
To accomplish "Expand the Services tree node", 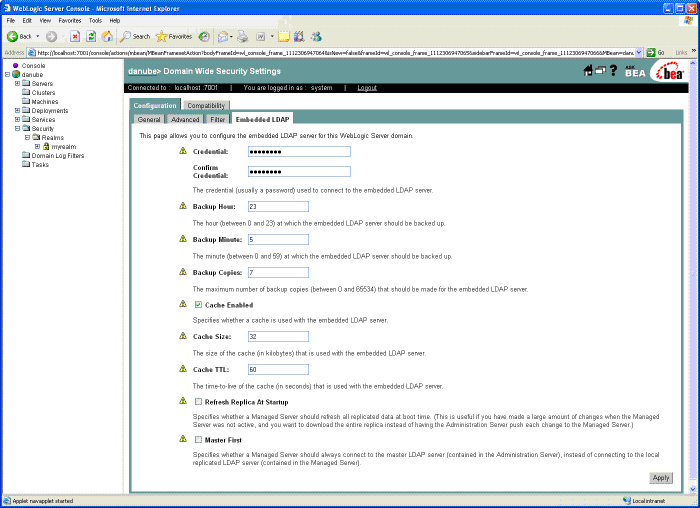I will coord(17,119).
